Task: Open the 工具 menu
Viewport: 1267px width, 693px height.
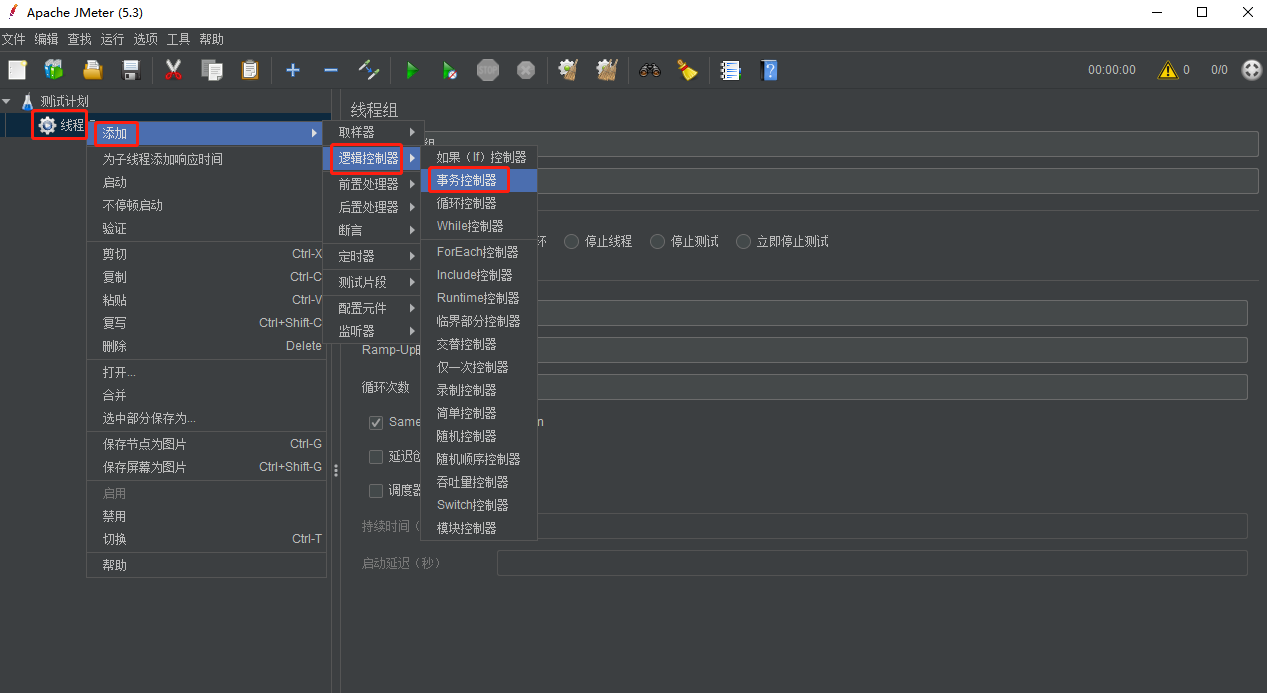Action: [x=178, y=39]
